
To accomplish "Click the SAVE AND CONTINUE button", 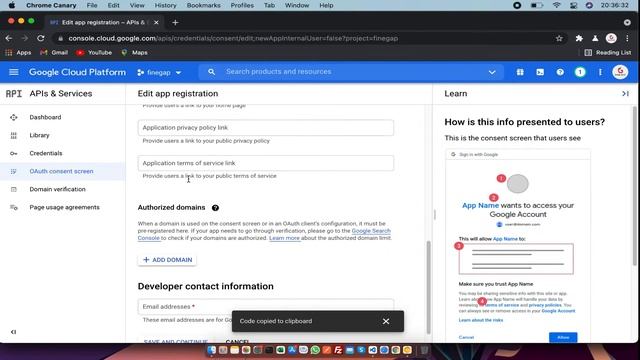I will [x=176, y=341].
